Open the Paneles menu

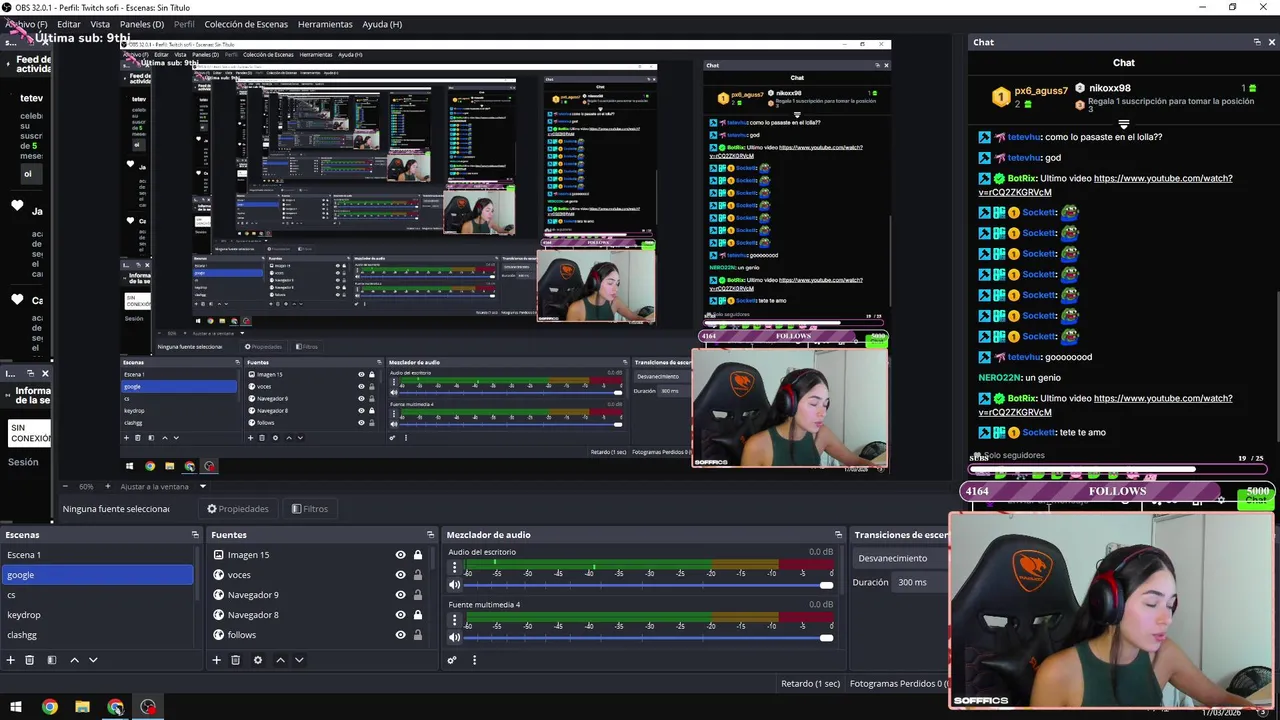click(x=142, y=24)
